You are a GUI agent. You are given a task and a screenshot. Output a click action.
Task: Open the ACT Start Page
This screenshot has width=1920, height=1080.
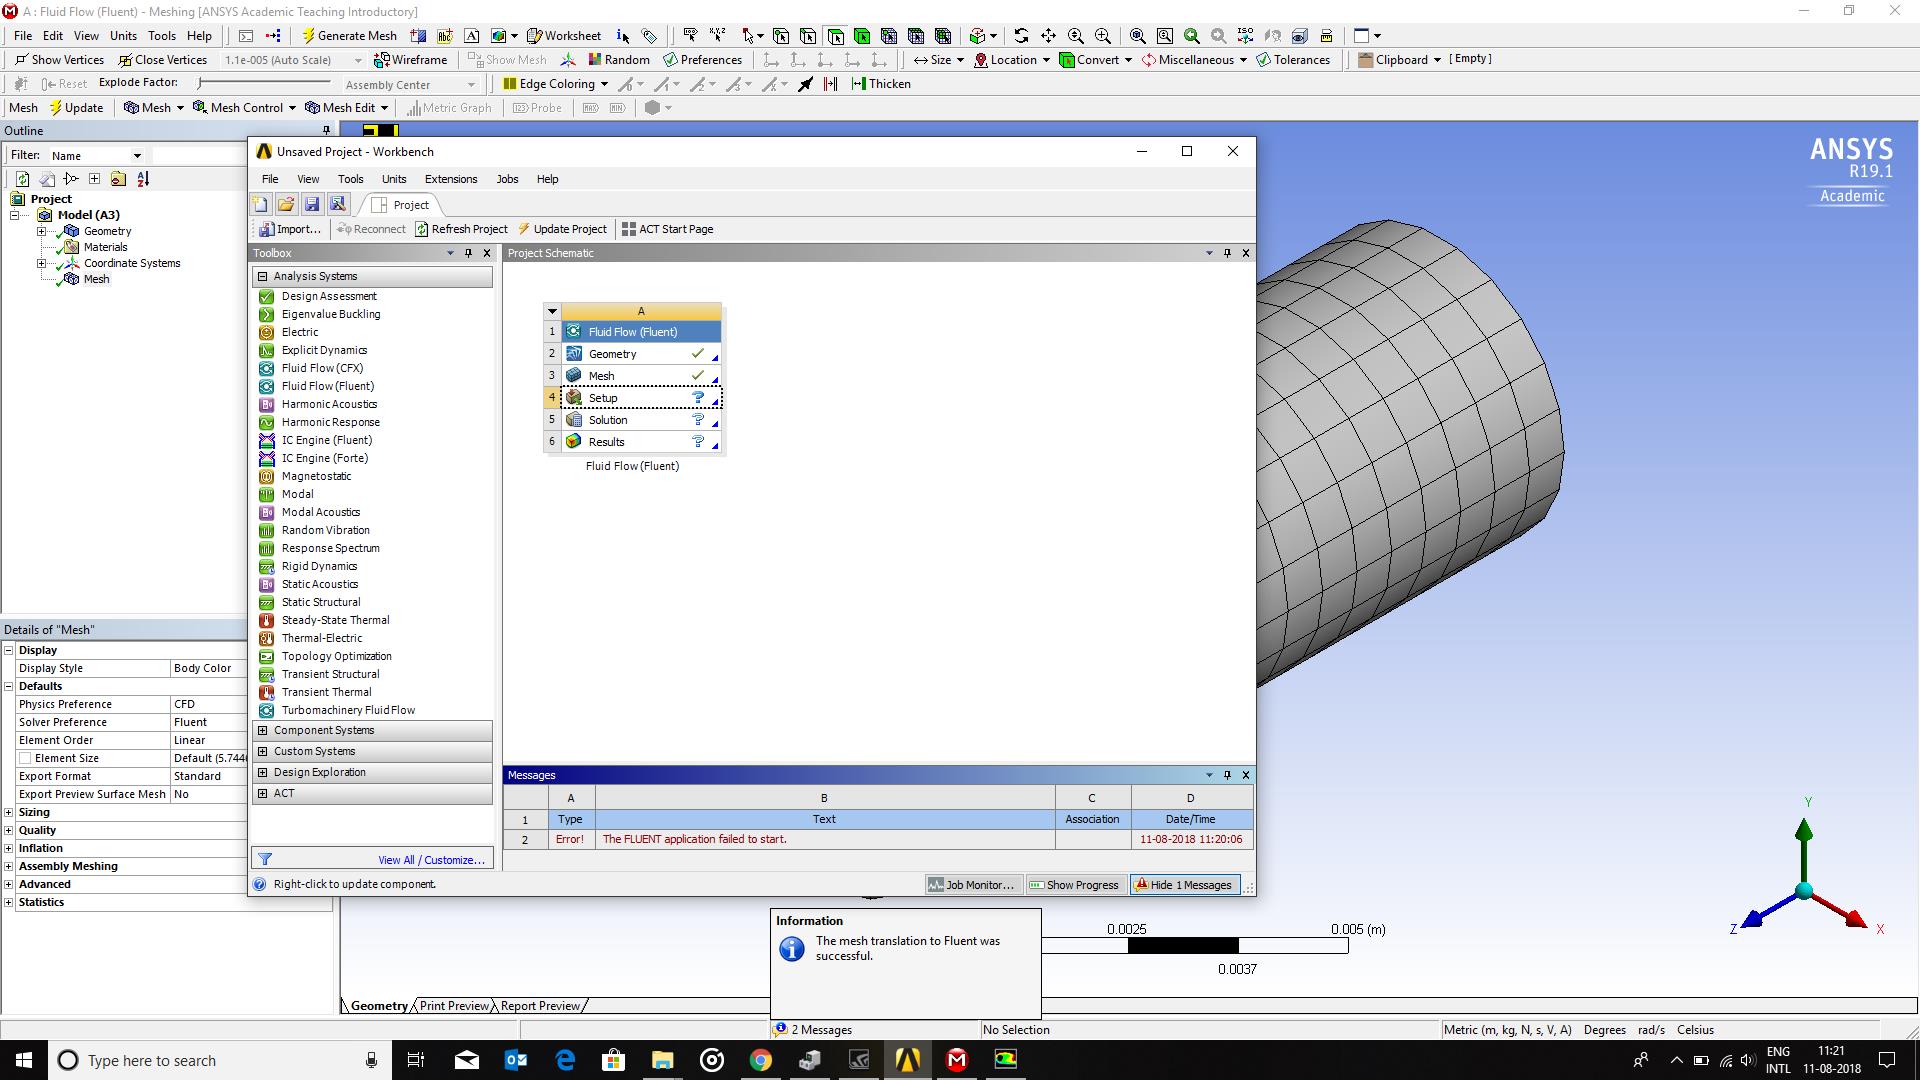(x=667, y=229)
